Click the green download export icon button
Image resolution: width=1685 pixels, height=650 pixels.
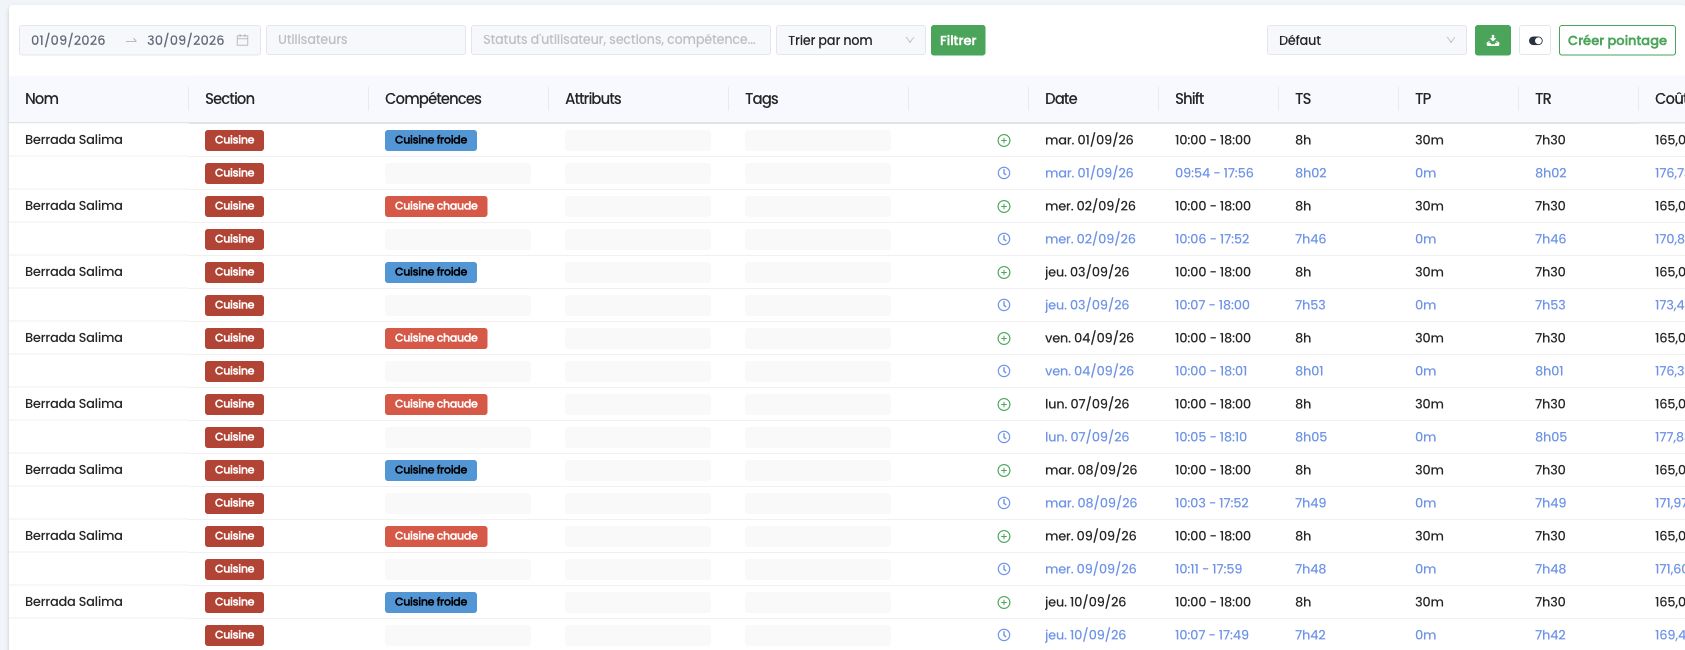1492,40
